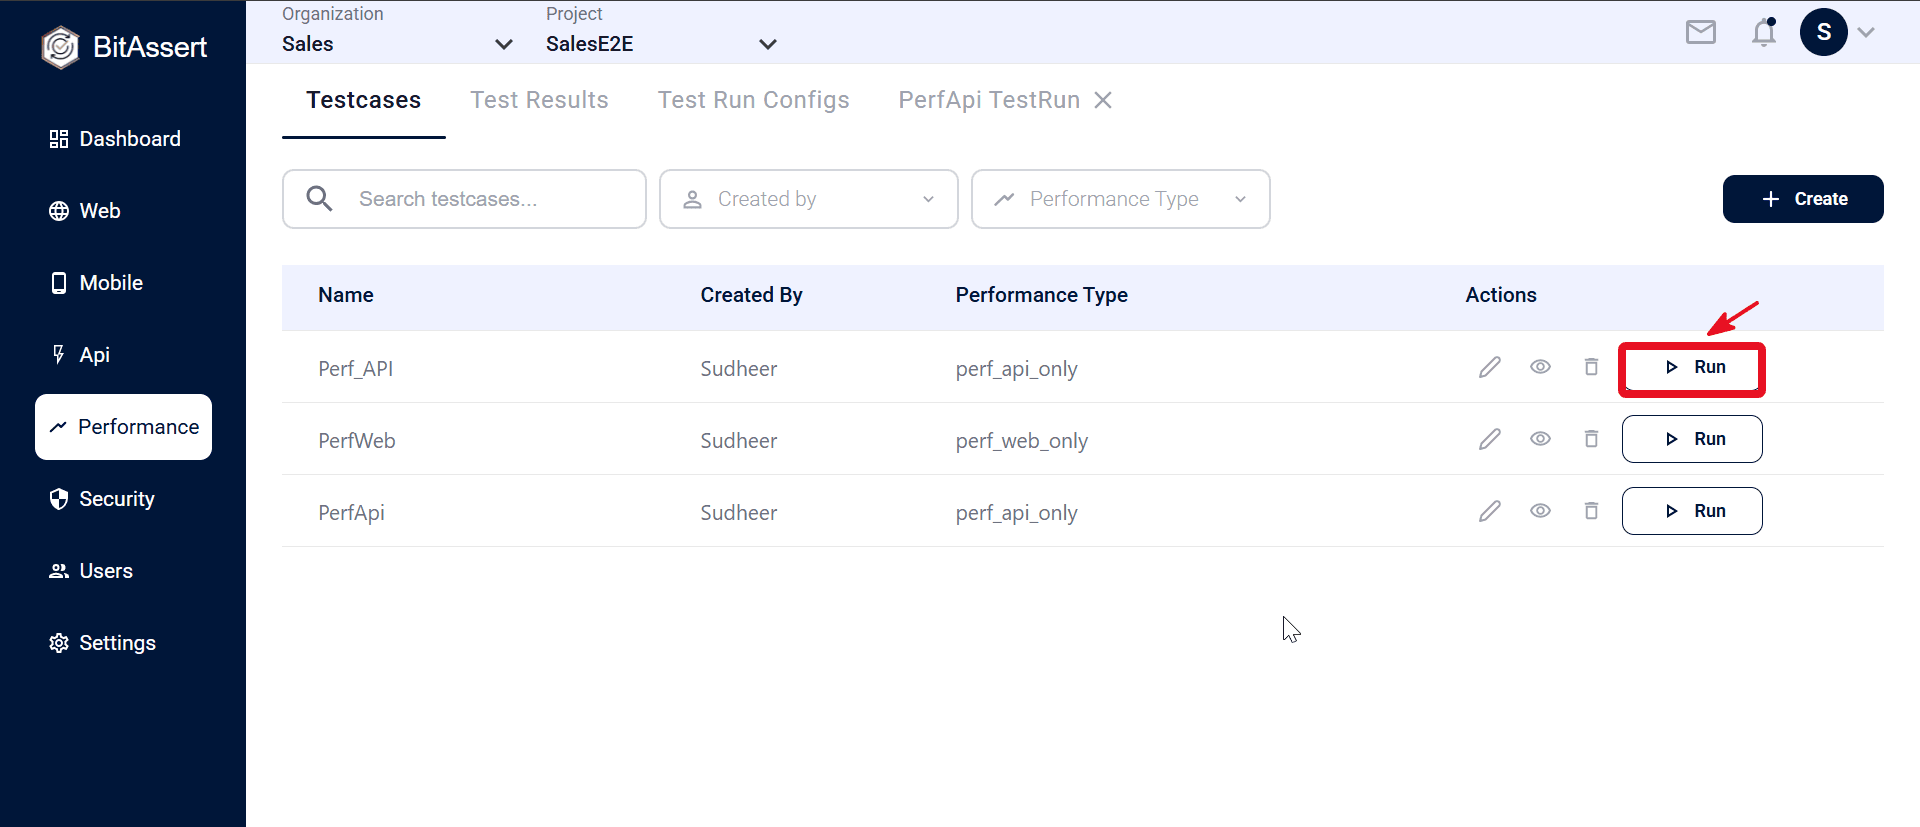Open the Users section in sidebar

tap(91, 571)
